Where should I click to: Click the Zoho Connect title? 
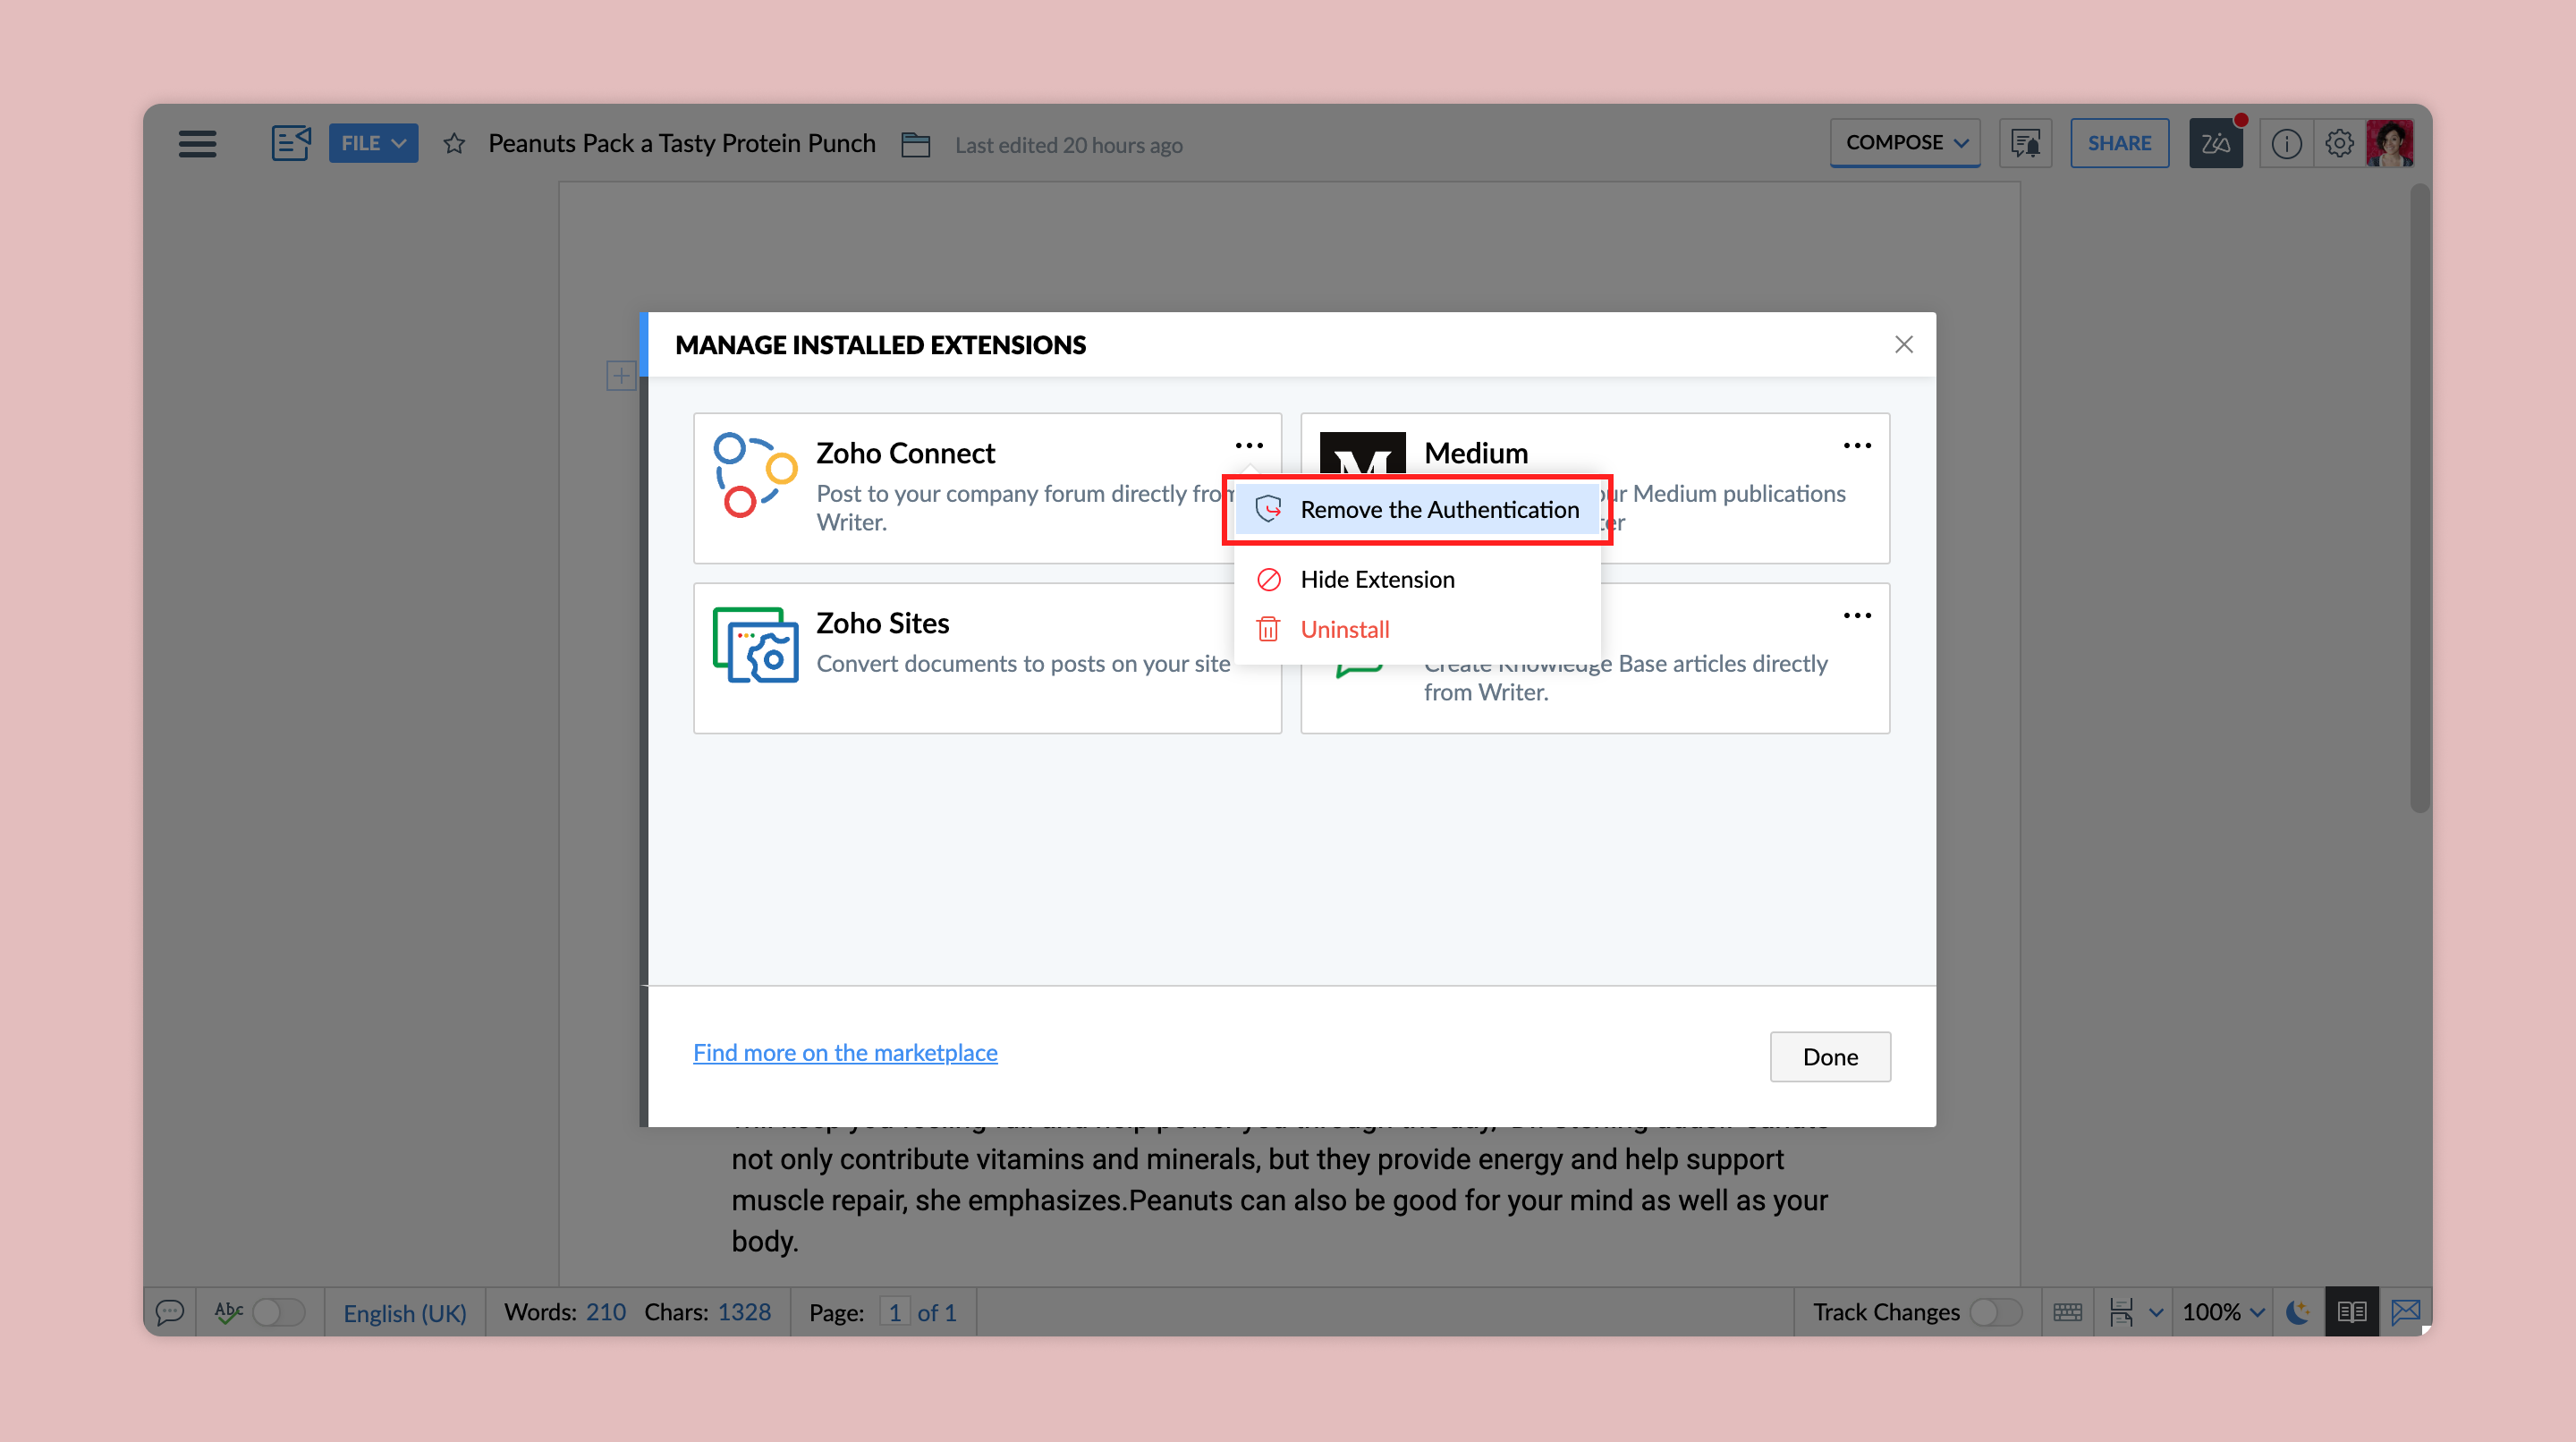coord(905,454)
